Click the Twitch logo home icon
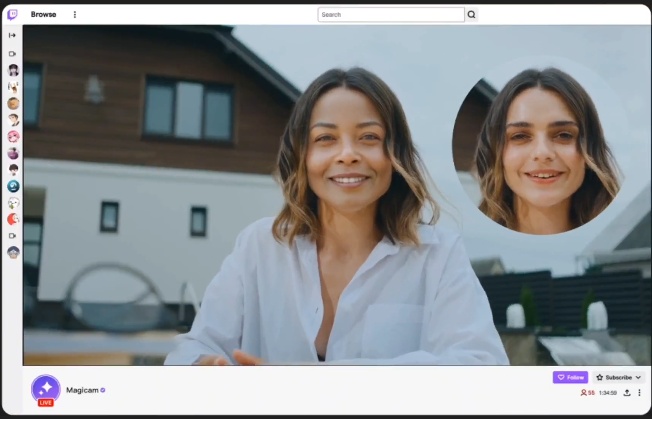Viewport: 652px width, 421px height. pos(13,14)
